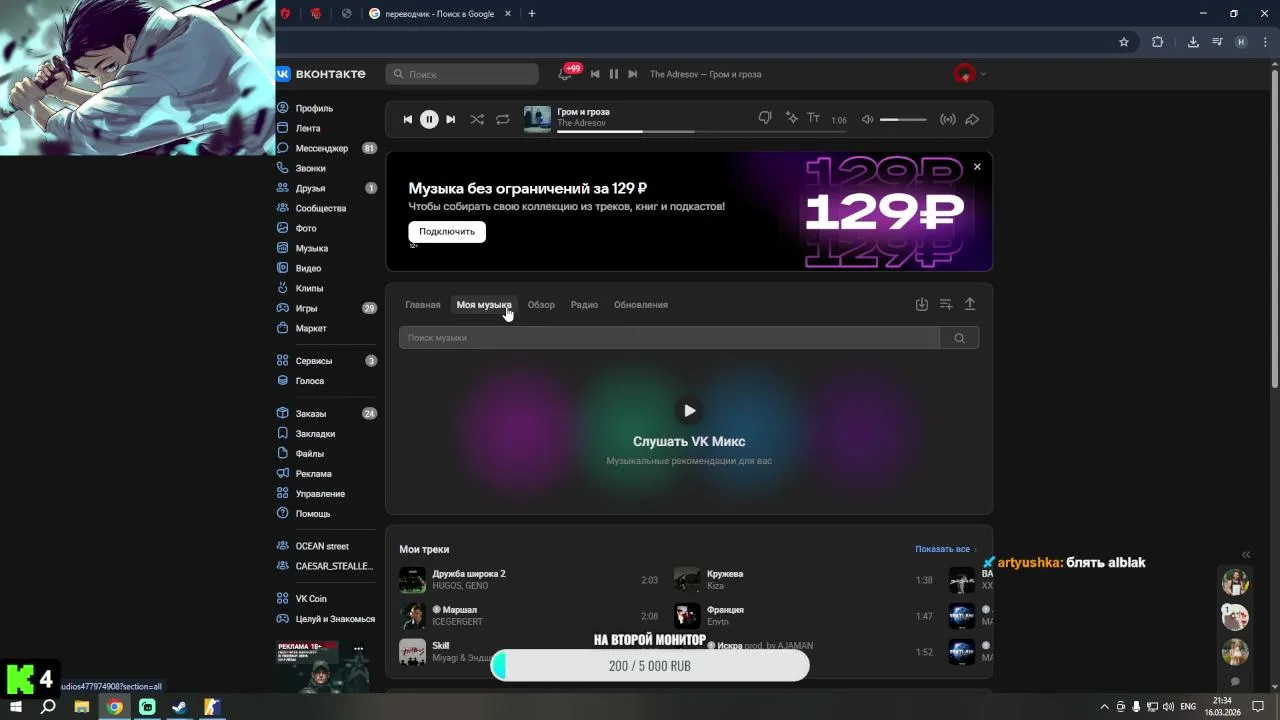The image size is (1280, 720).
Task: Open Chrome extensions puzzle icon
Action: [1158, 42]
